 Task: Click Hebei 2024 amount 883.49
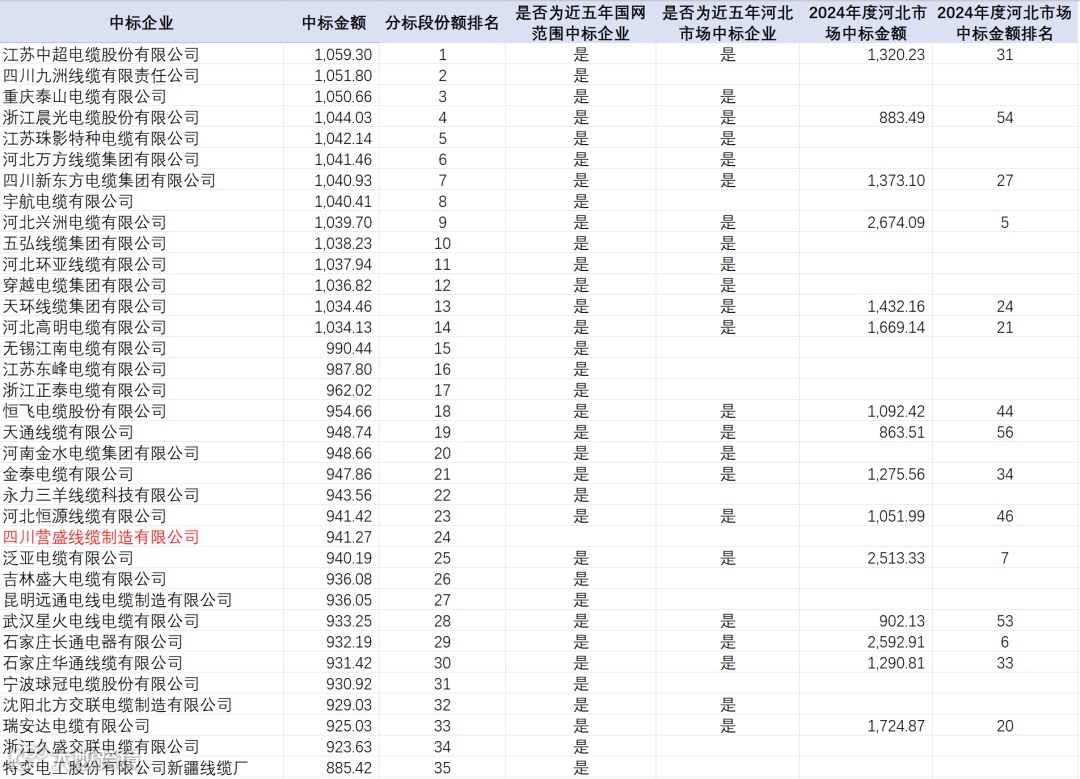click(902, 118)
